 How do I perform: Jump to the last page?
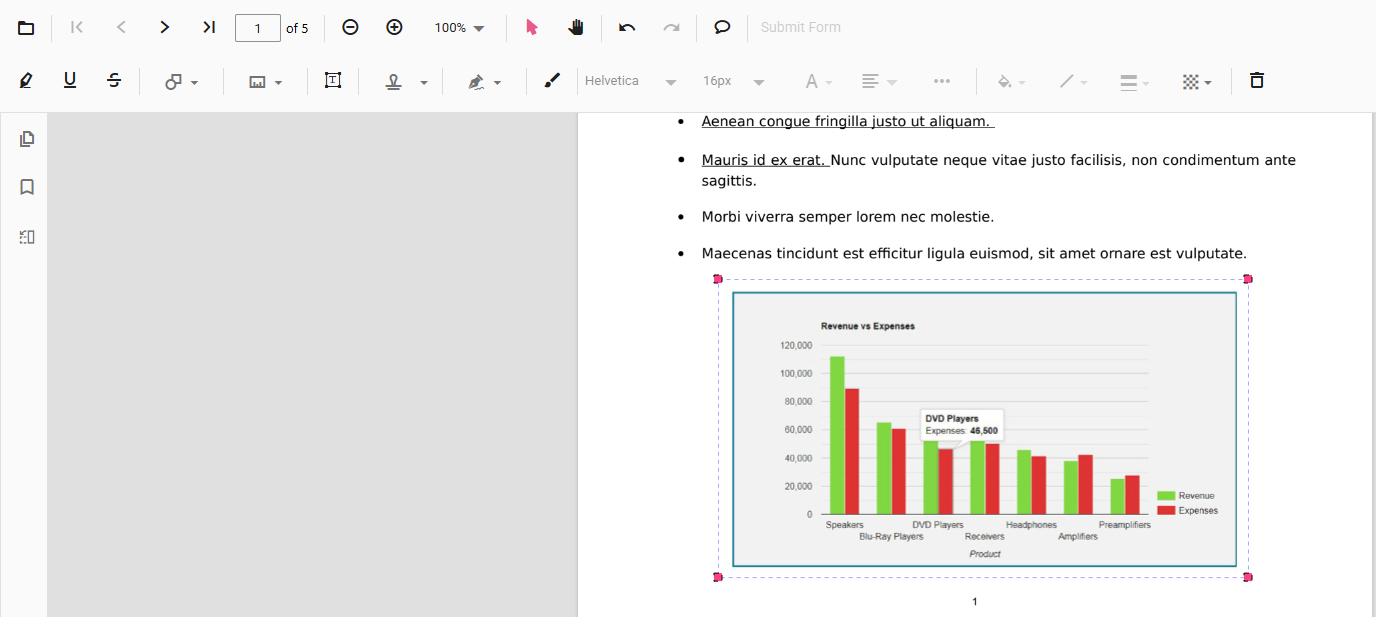coord(209,28)
